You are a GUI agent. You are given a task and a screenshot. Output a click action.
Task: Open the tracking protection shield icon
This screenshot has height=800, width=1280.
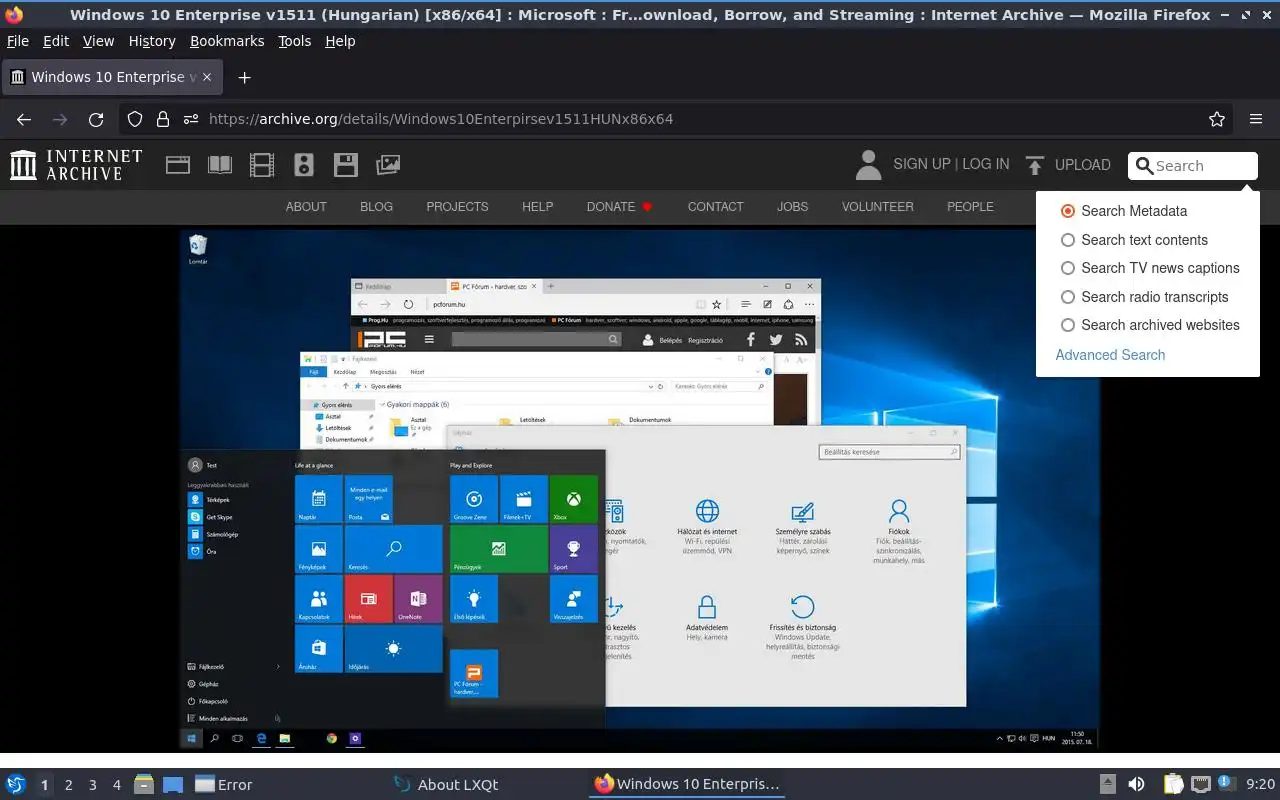point(135,119)
